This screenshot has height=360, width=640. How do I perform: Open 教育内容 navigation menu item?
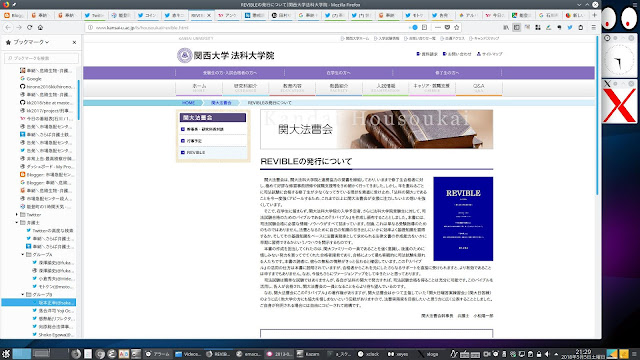[292, 88]
